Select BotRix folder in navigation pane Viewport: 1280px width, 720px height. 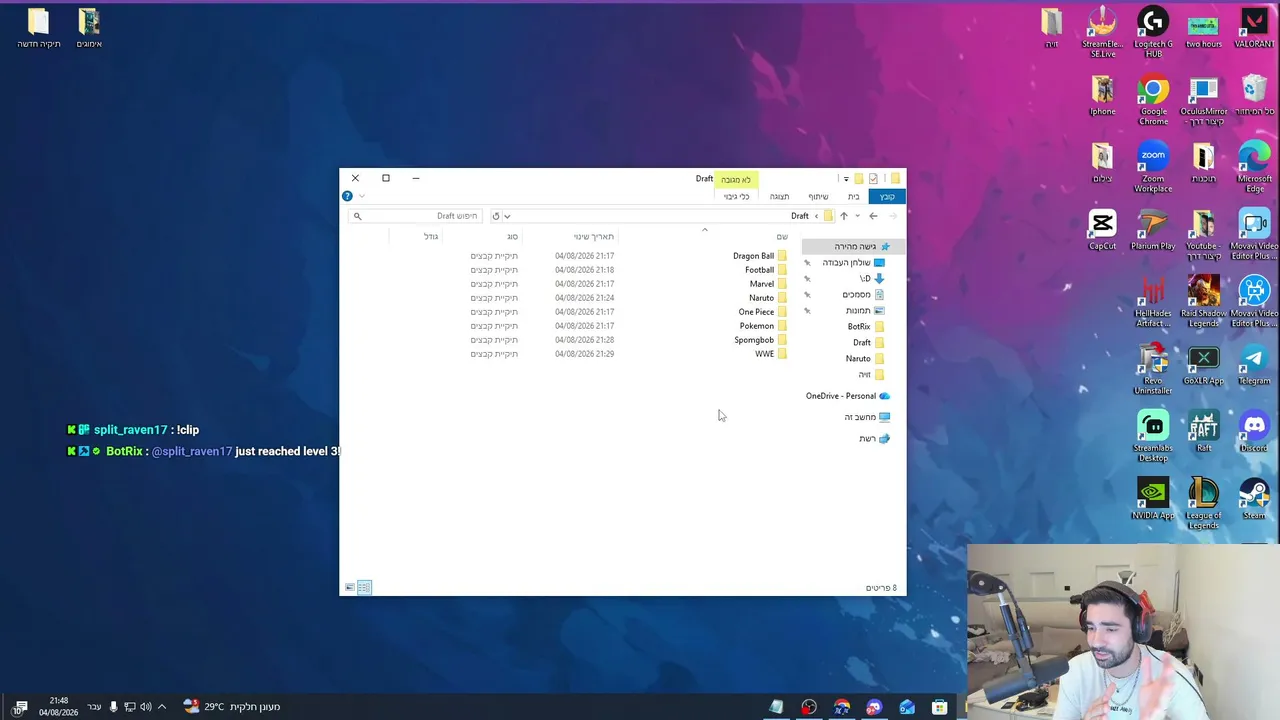pos(865,326)
